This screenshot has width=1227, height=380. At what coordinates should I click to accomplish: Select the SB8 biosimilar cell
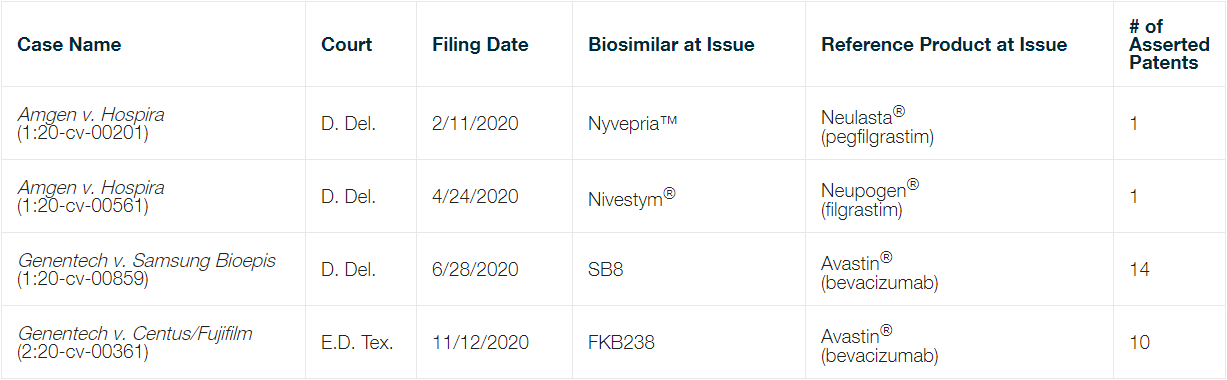(606, 270)
